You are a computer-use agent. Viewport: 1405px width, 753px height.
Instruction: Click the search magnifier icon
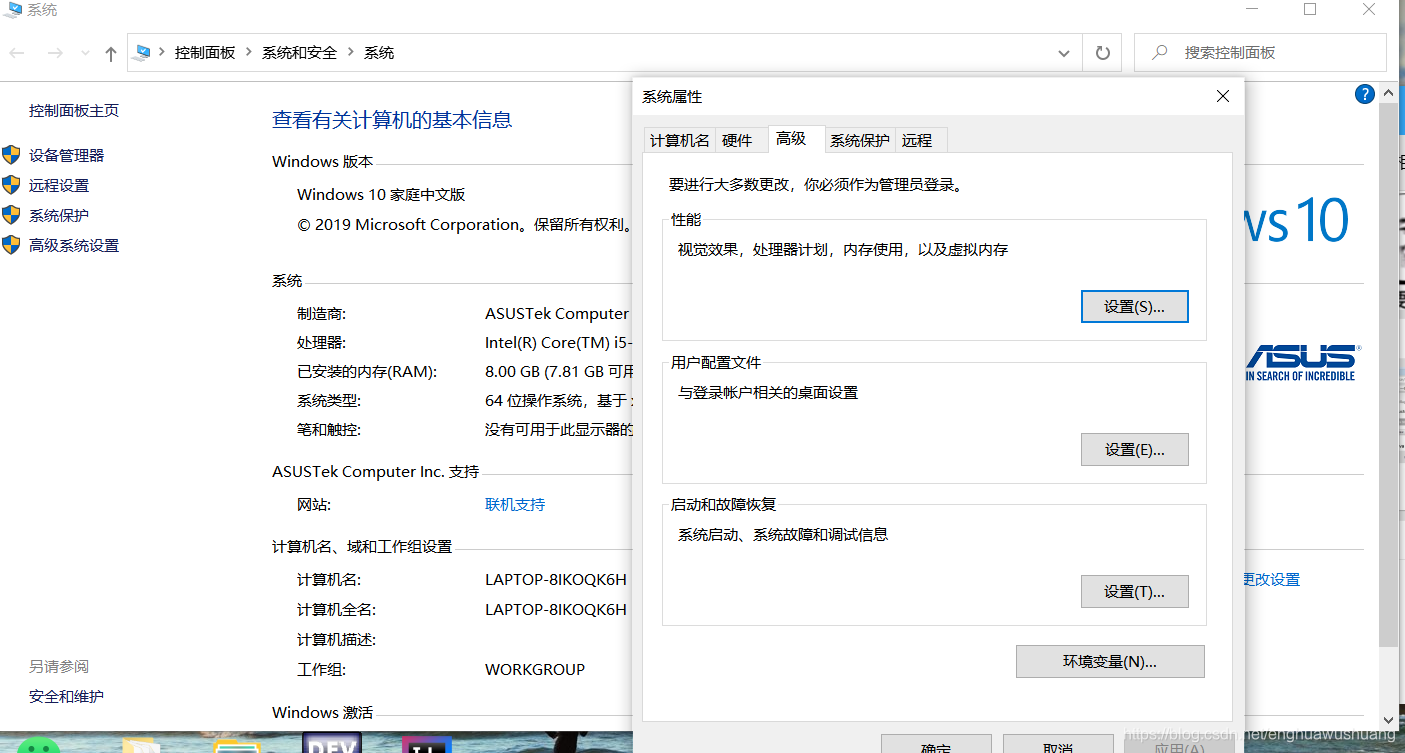click(1160, 52)
